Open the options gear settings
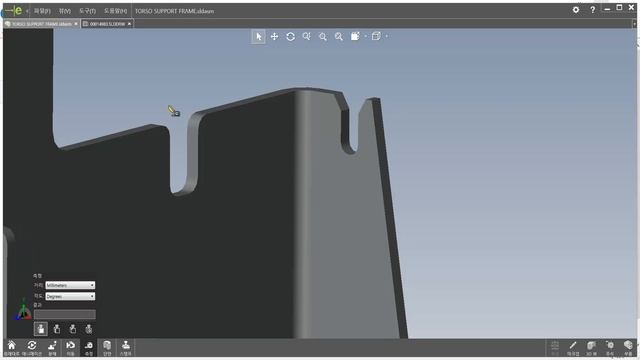 [x=576, y=10]
